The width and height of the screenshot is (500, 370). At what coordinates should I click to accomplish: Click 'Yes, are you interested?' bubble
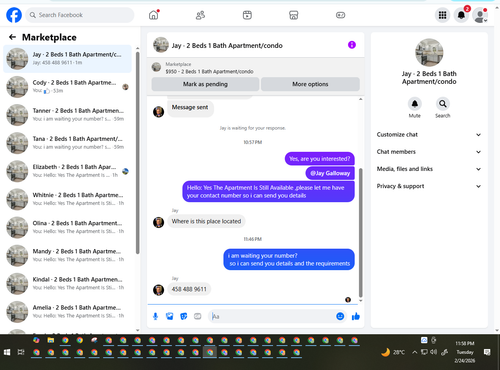pyautogui.click(x=320, y=159)
